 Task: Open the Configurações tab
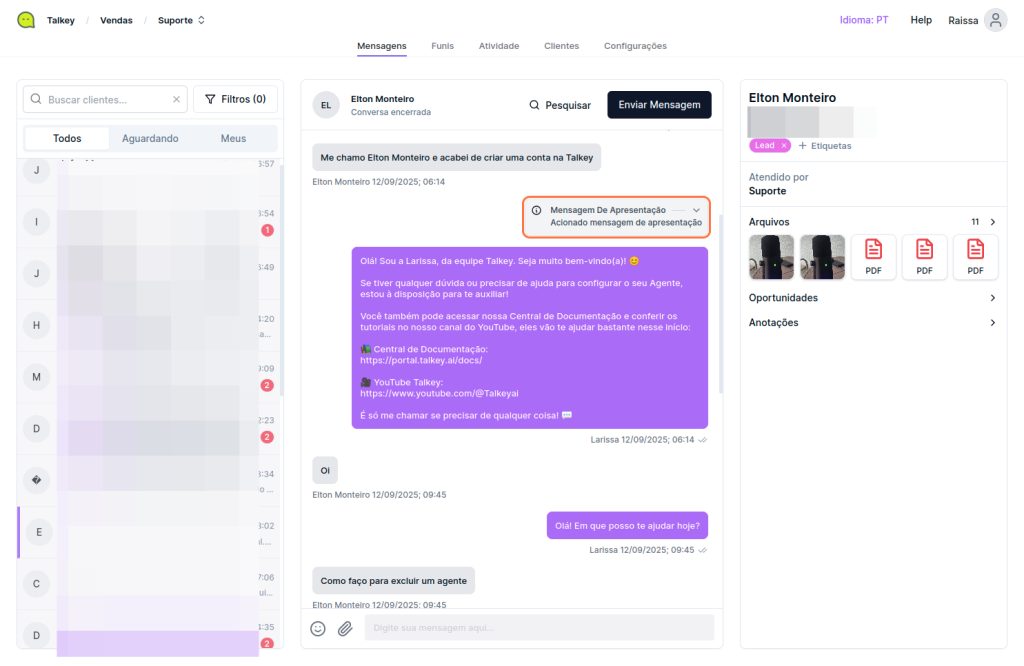pos(635,46)
